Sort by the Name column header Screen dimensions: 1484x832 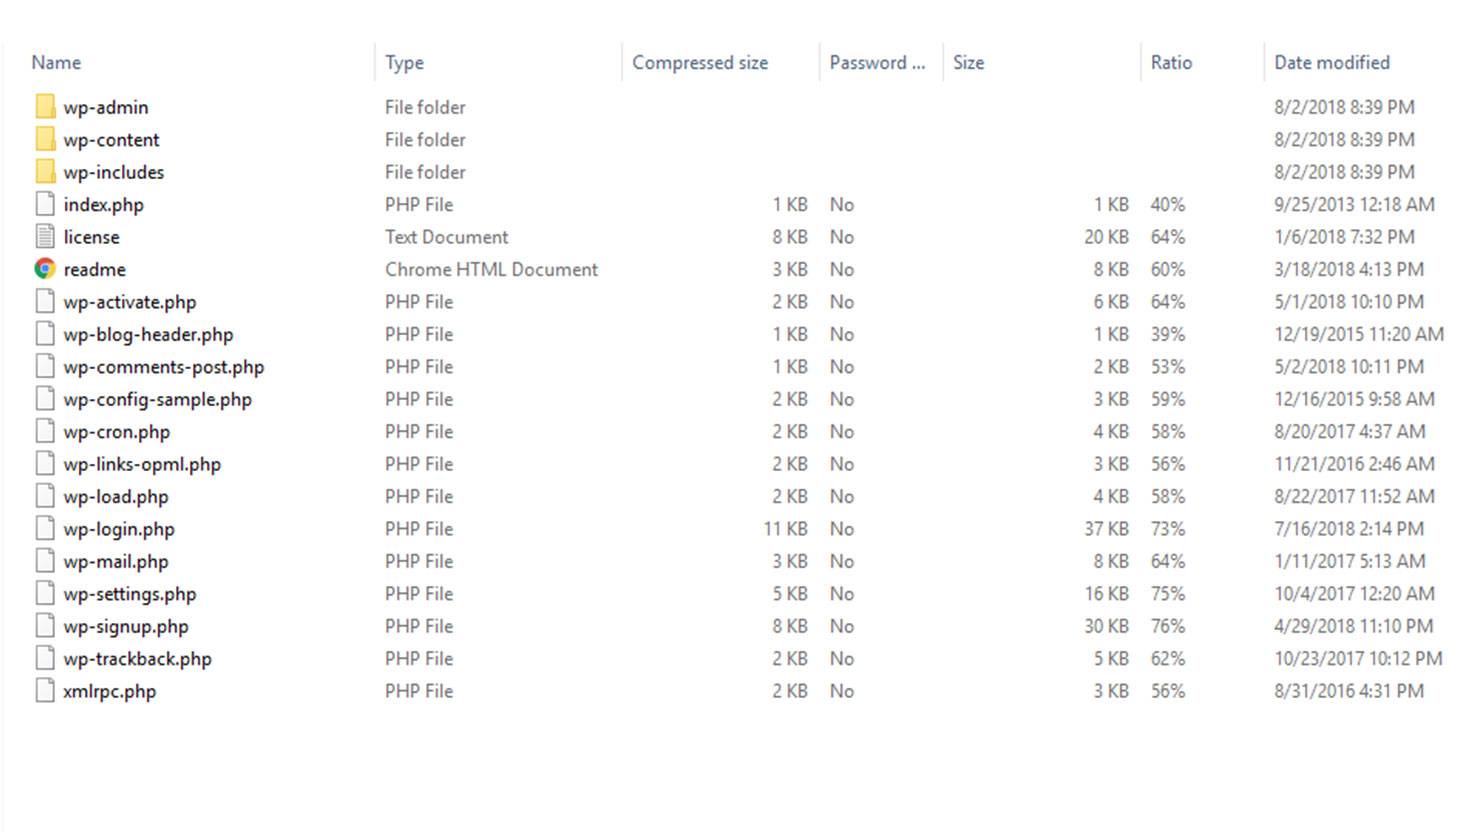click(x=56, y=62)
